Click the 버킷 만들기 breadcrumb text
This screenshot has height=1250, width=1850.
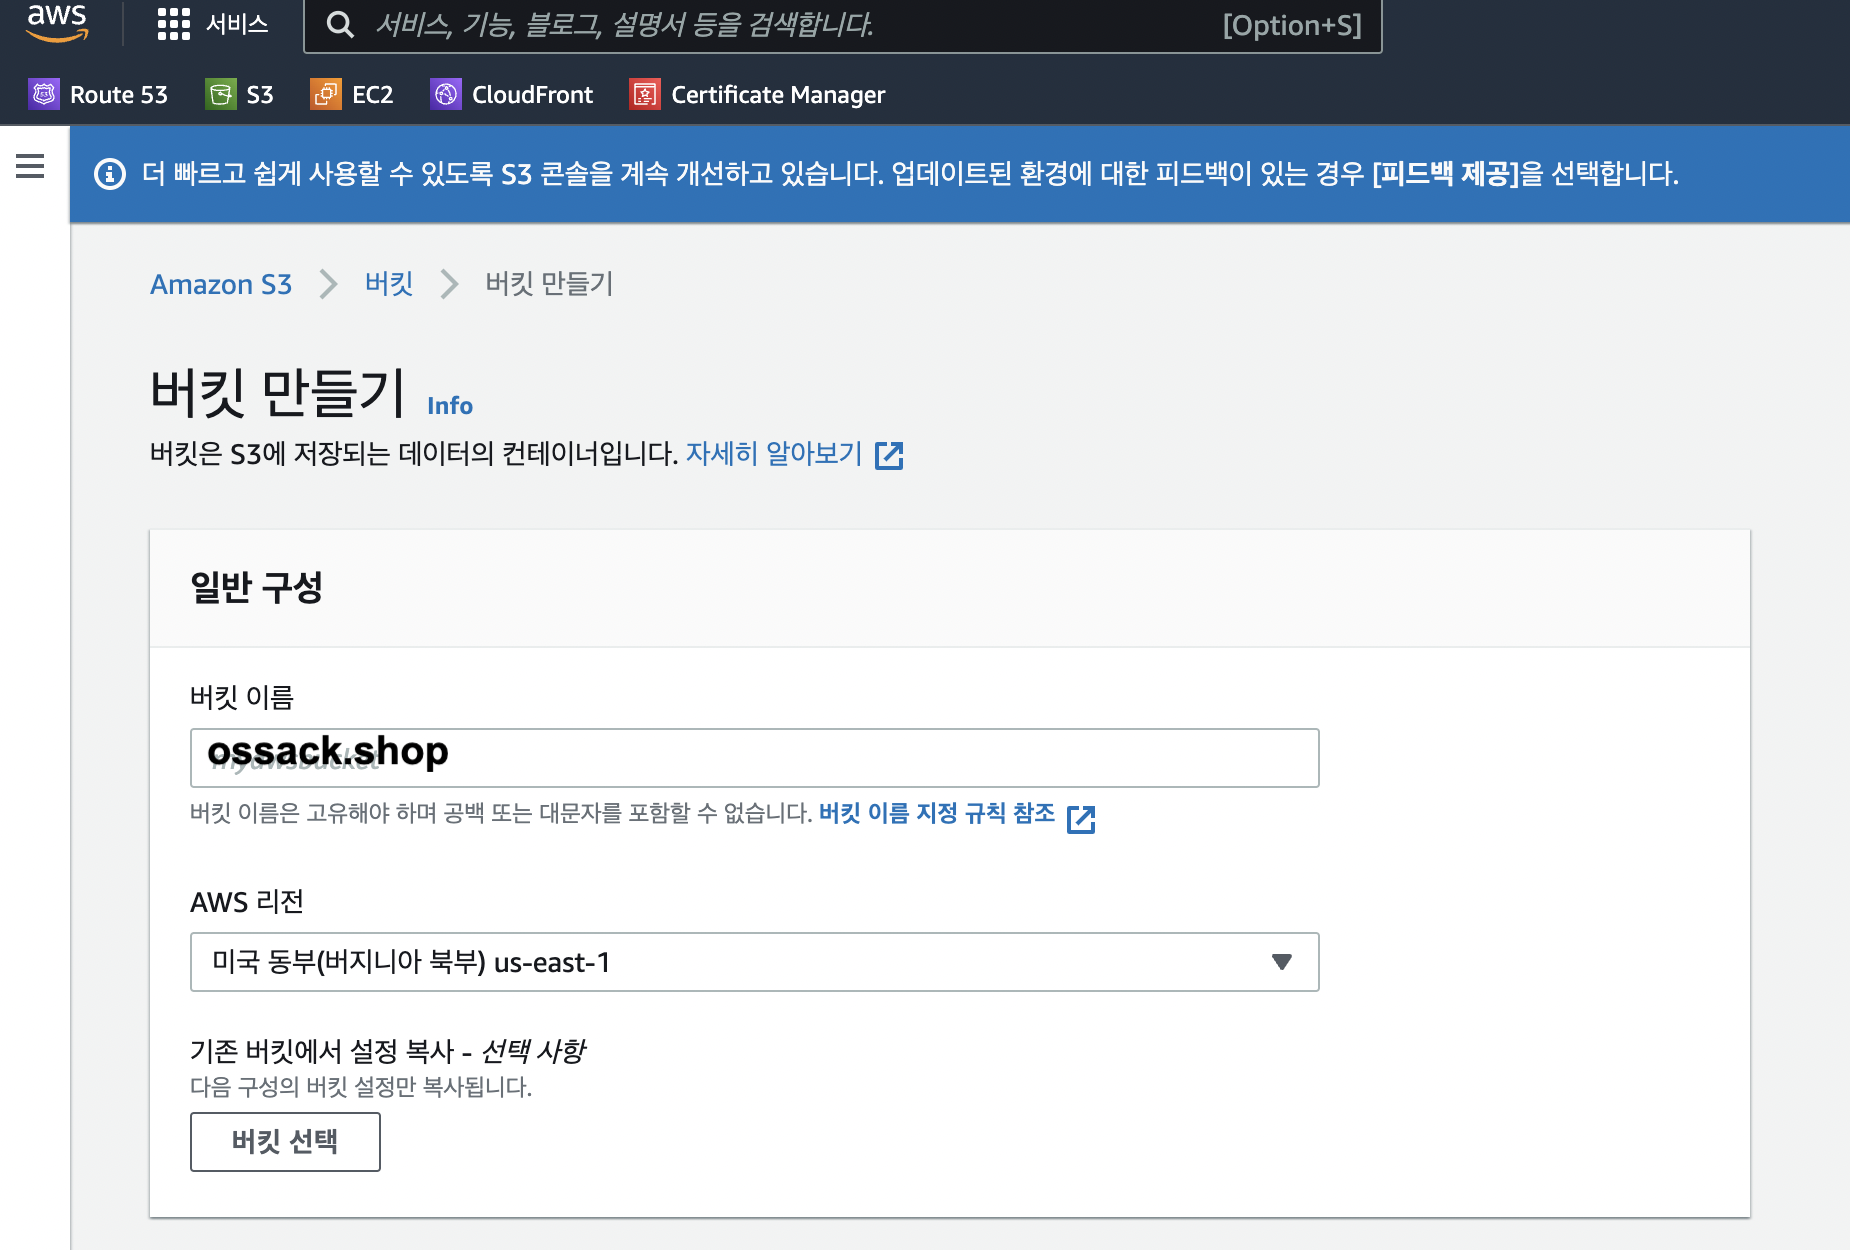pos(549,284)
